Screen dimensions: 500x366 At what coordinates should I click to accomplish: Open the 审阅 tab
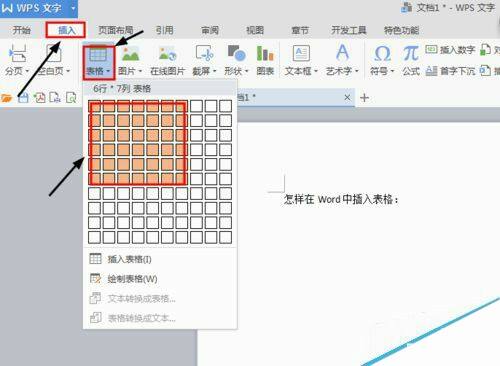click(x=210, y=30)
